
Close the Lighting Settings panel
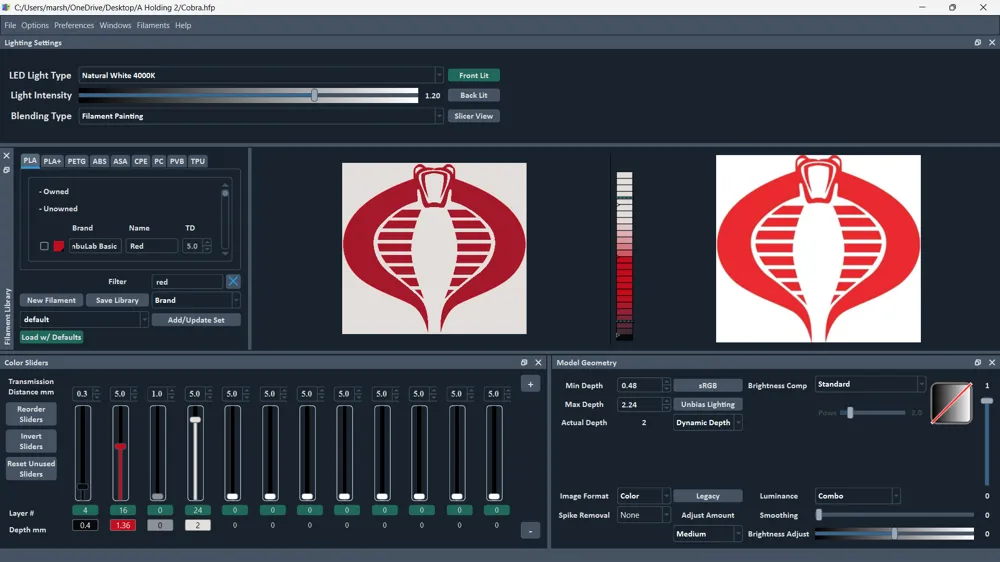(992, 43)
